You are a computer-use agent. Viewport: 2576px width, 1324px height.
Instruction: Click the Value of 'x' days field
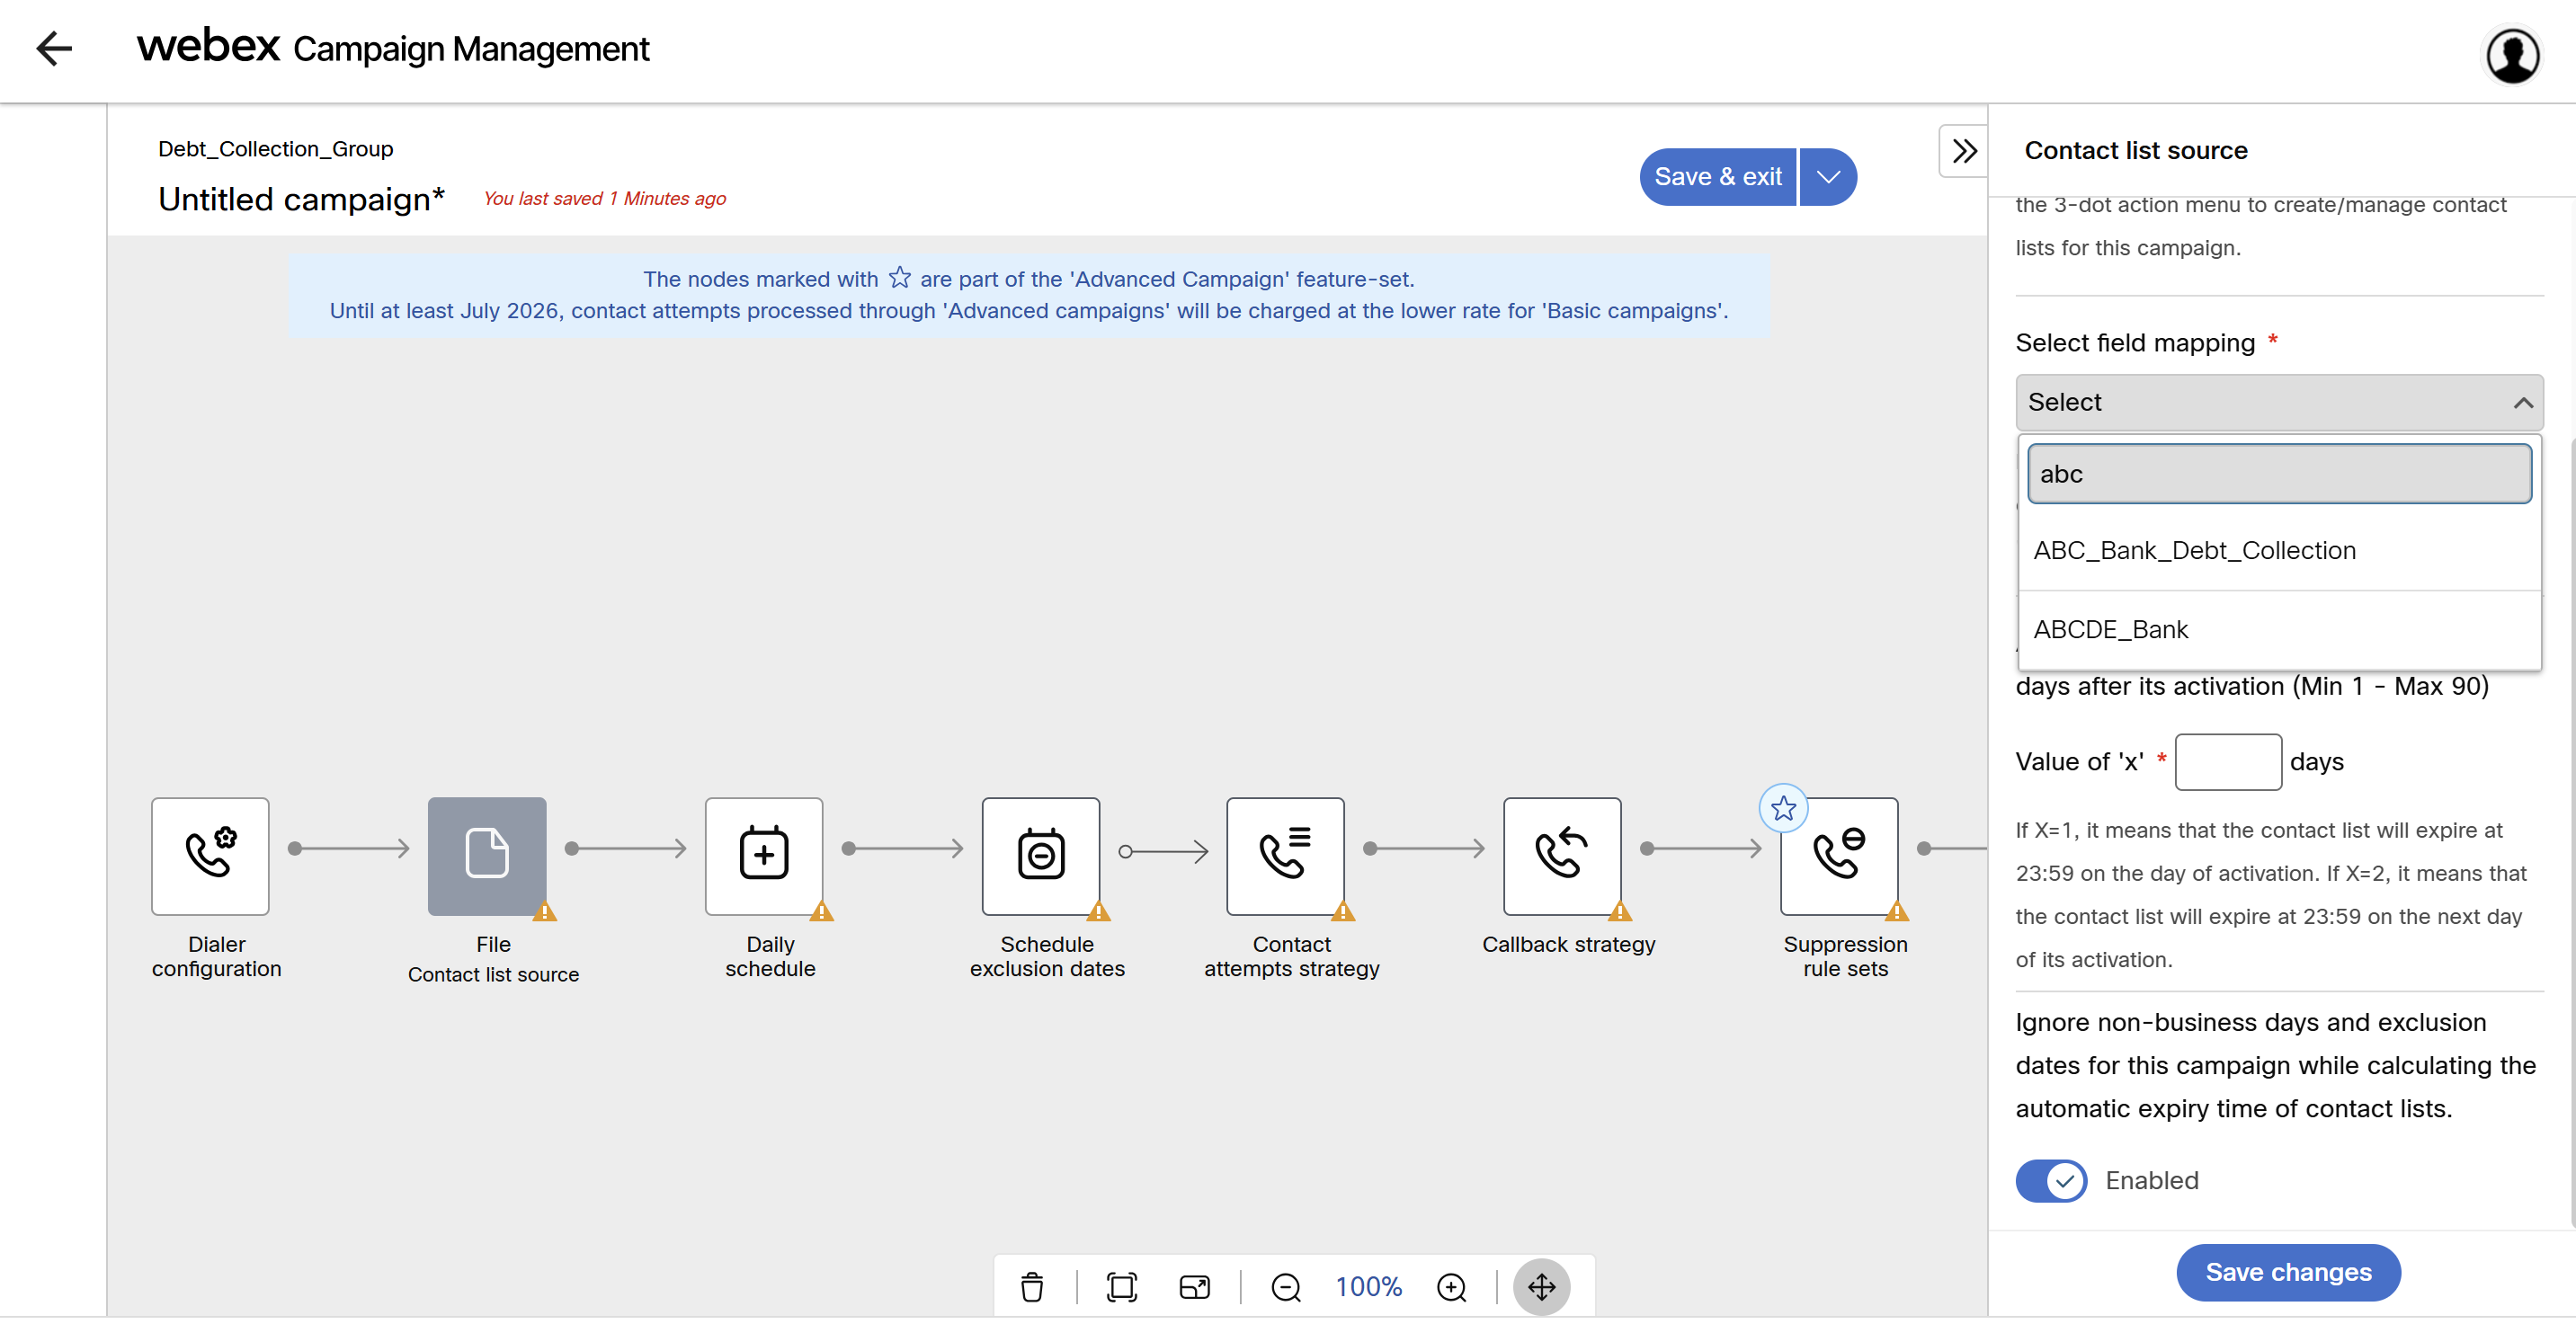pyautogui.click(x=2227, y=761)
